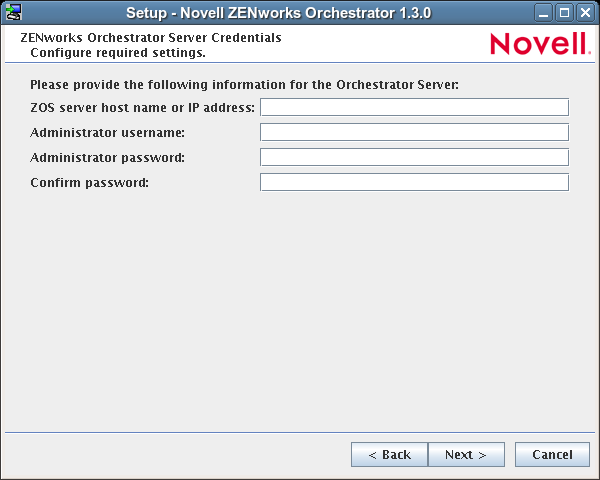600x480 pixels.
Task: Focus the Confirm password field
Action: [x=414, y=182]
